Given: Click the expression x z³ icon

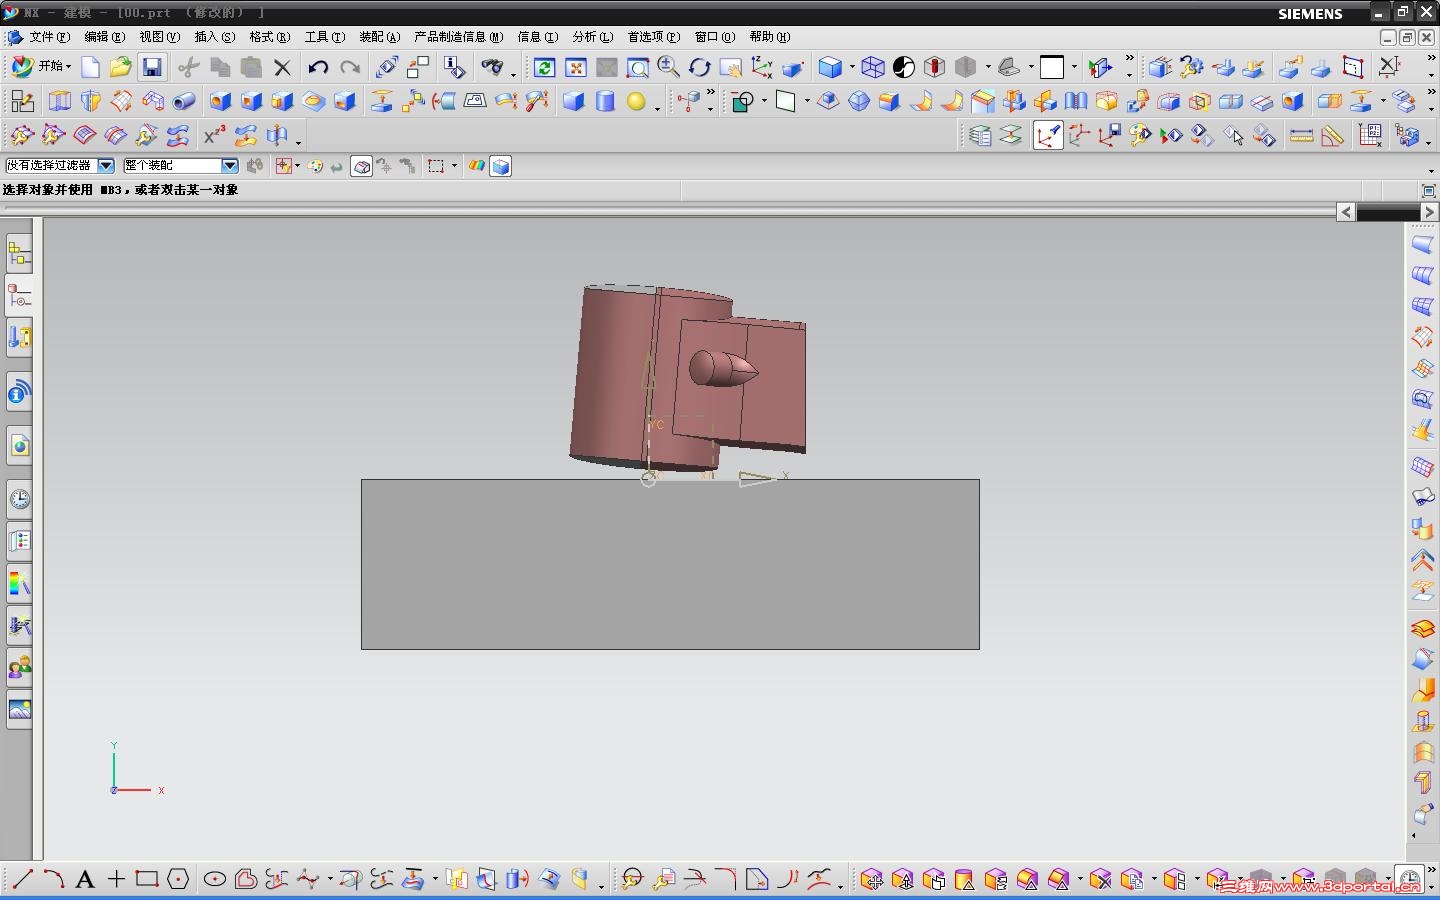Looking at the screenshot, I should [214, 135].
